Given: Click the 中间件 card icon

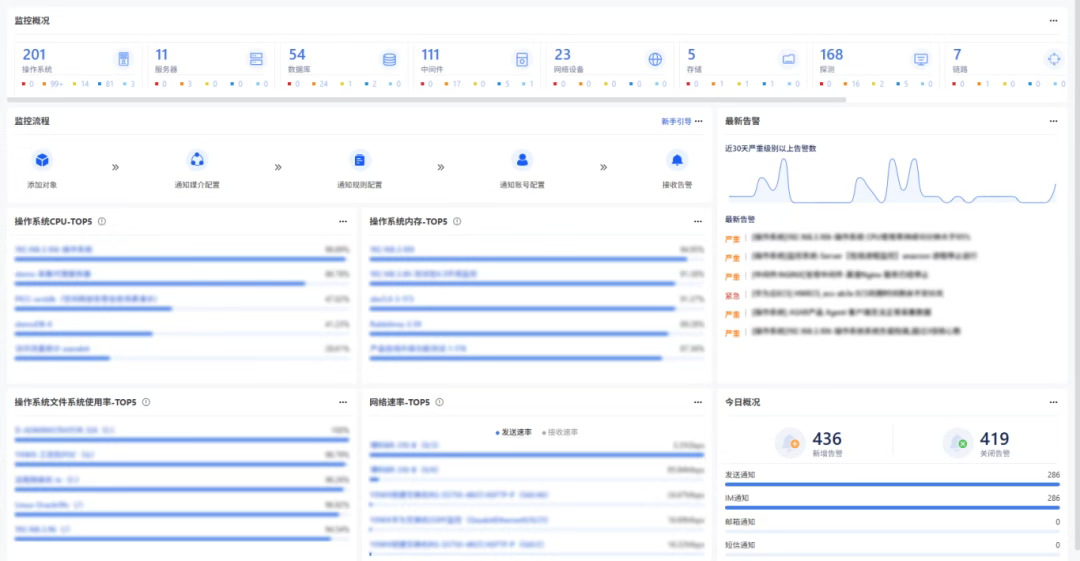Looking at the screenshot, I should [x=522, y=59].
